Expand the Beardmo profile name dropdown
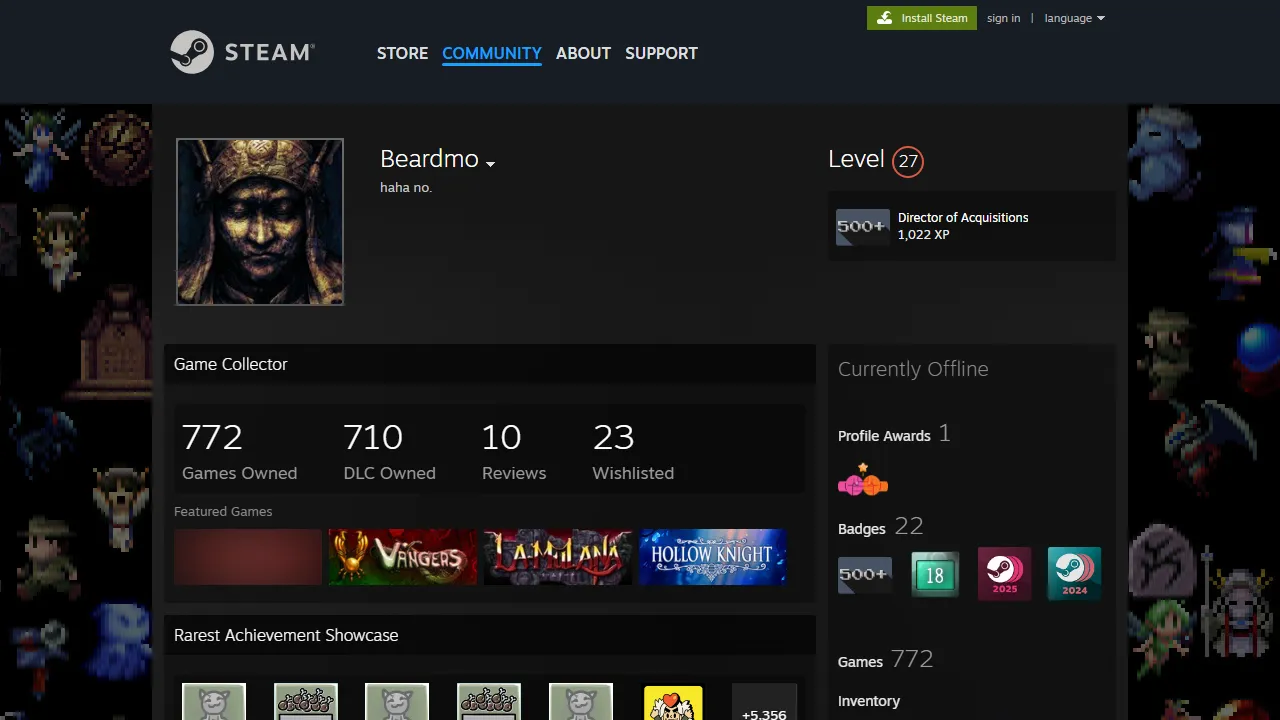 [490, 162]
